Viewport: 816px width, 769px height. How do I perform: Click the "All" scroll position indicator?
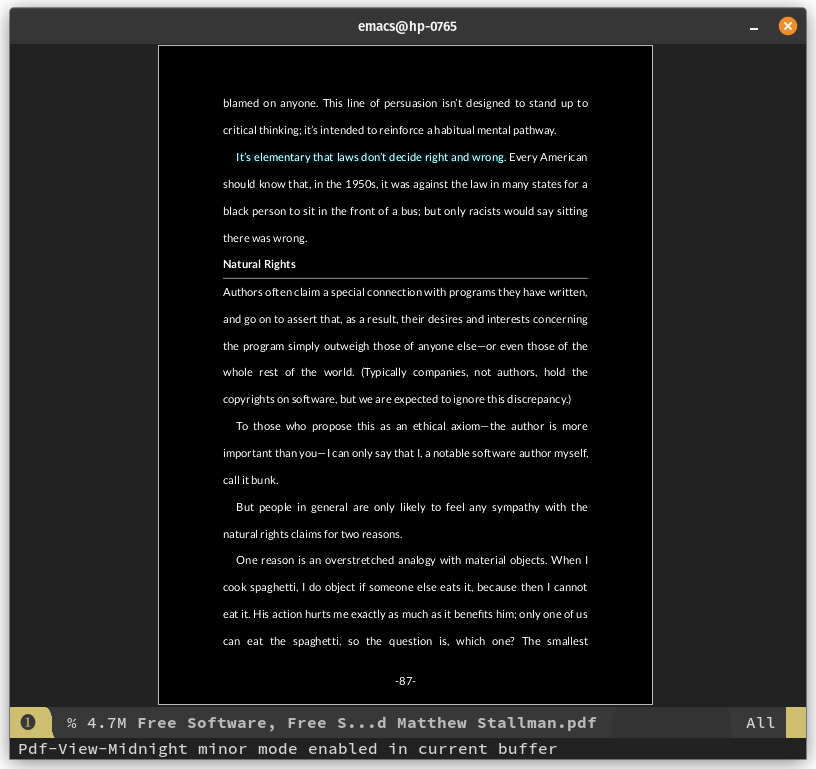[760, 722]
